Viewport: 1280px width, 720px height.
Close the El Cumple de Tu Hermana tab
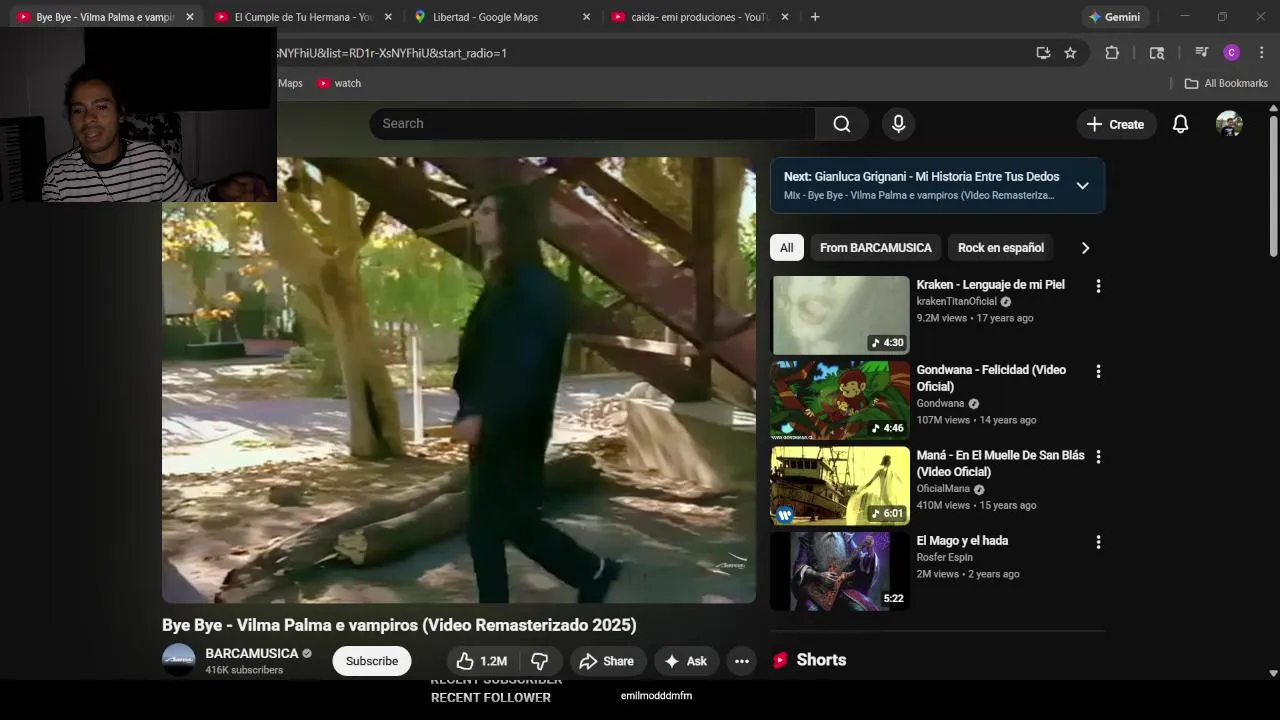click(x=388, y=17)
